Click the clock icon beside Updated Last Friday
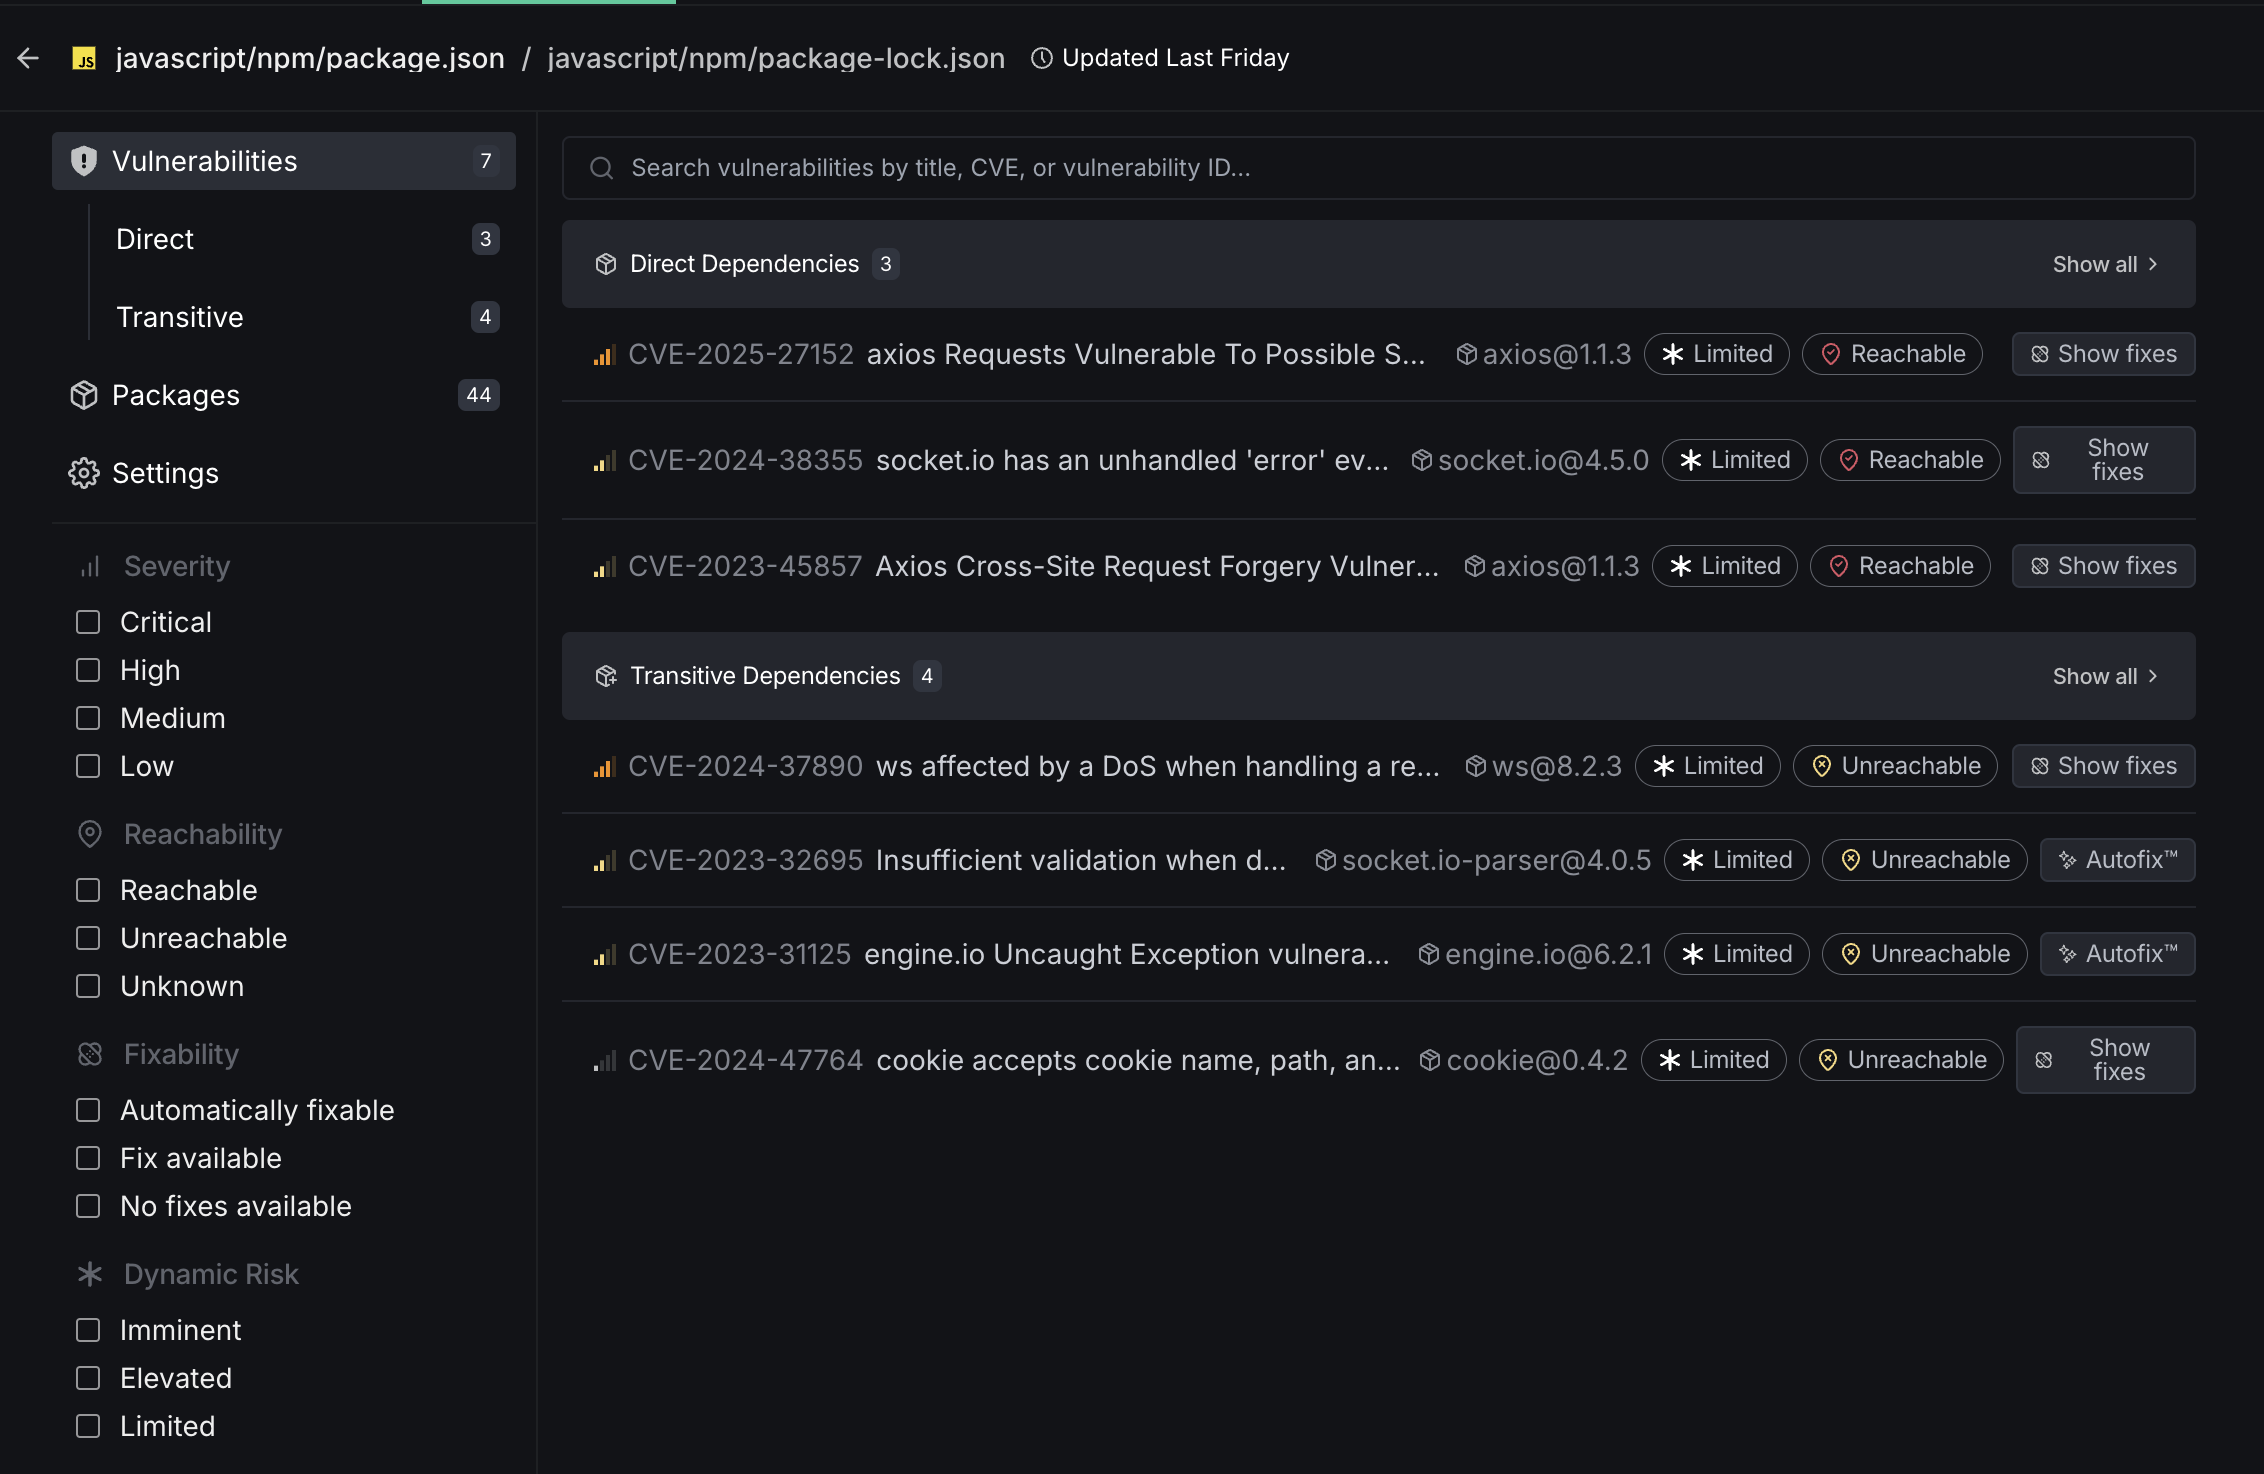This screenshot has width=2264, height=1474. pyautogui.click(x=1041, y=58)
